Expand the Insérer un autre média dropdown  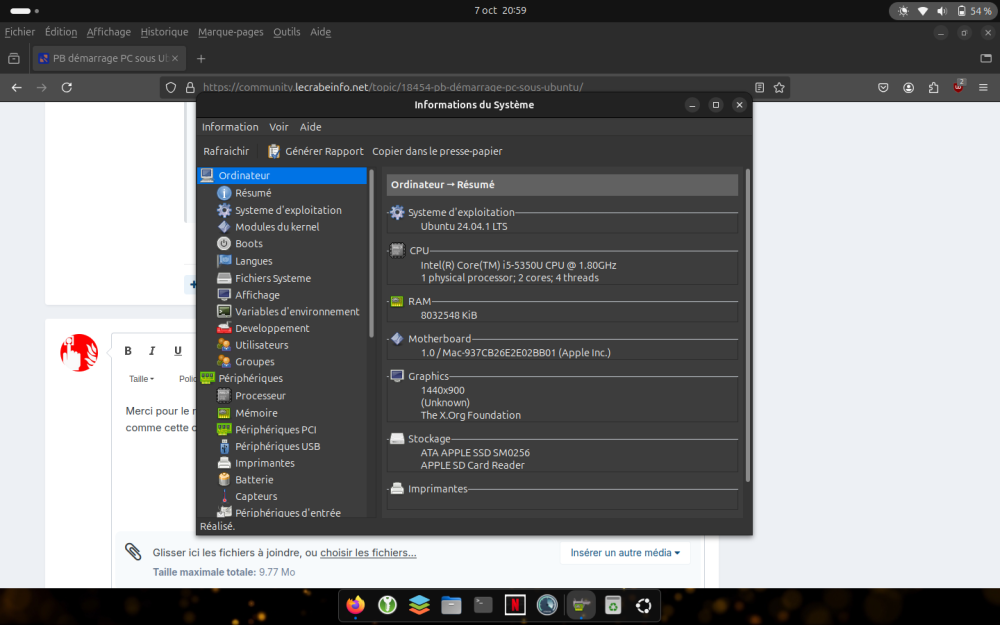tap(625, 553)
